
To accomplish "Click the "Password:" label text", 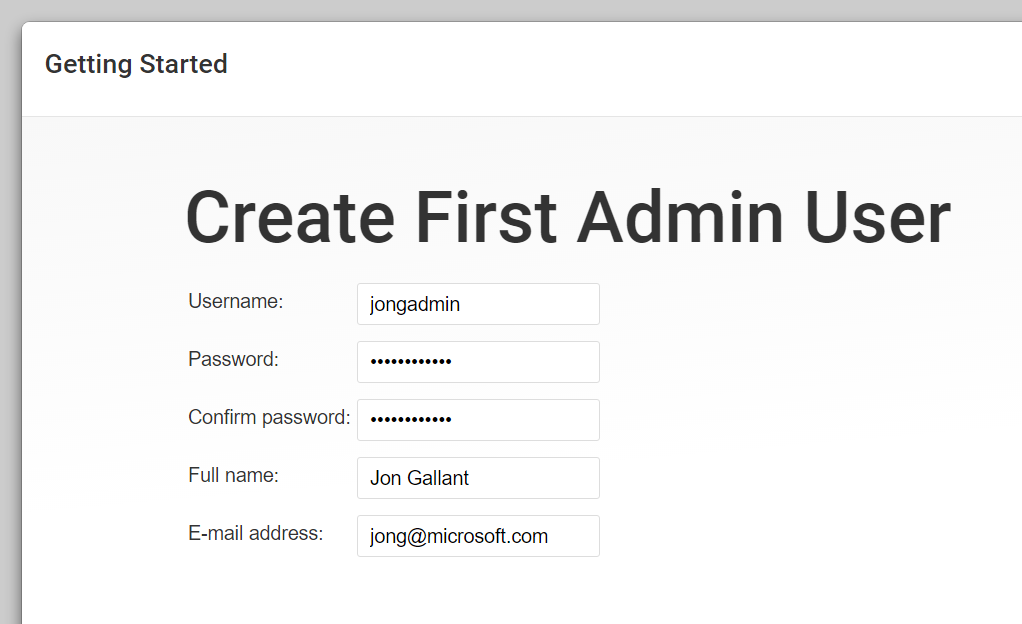I will pyautogui.click(x=233, y=359).
